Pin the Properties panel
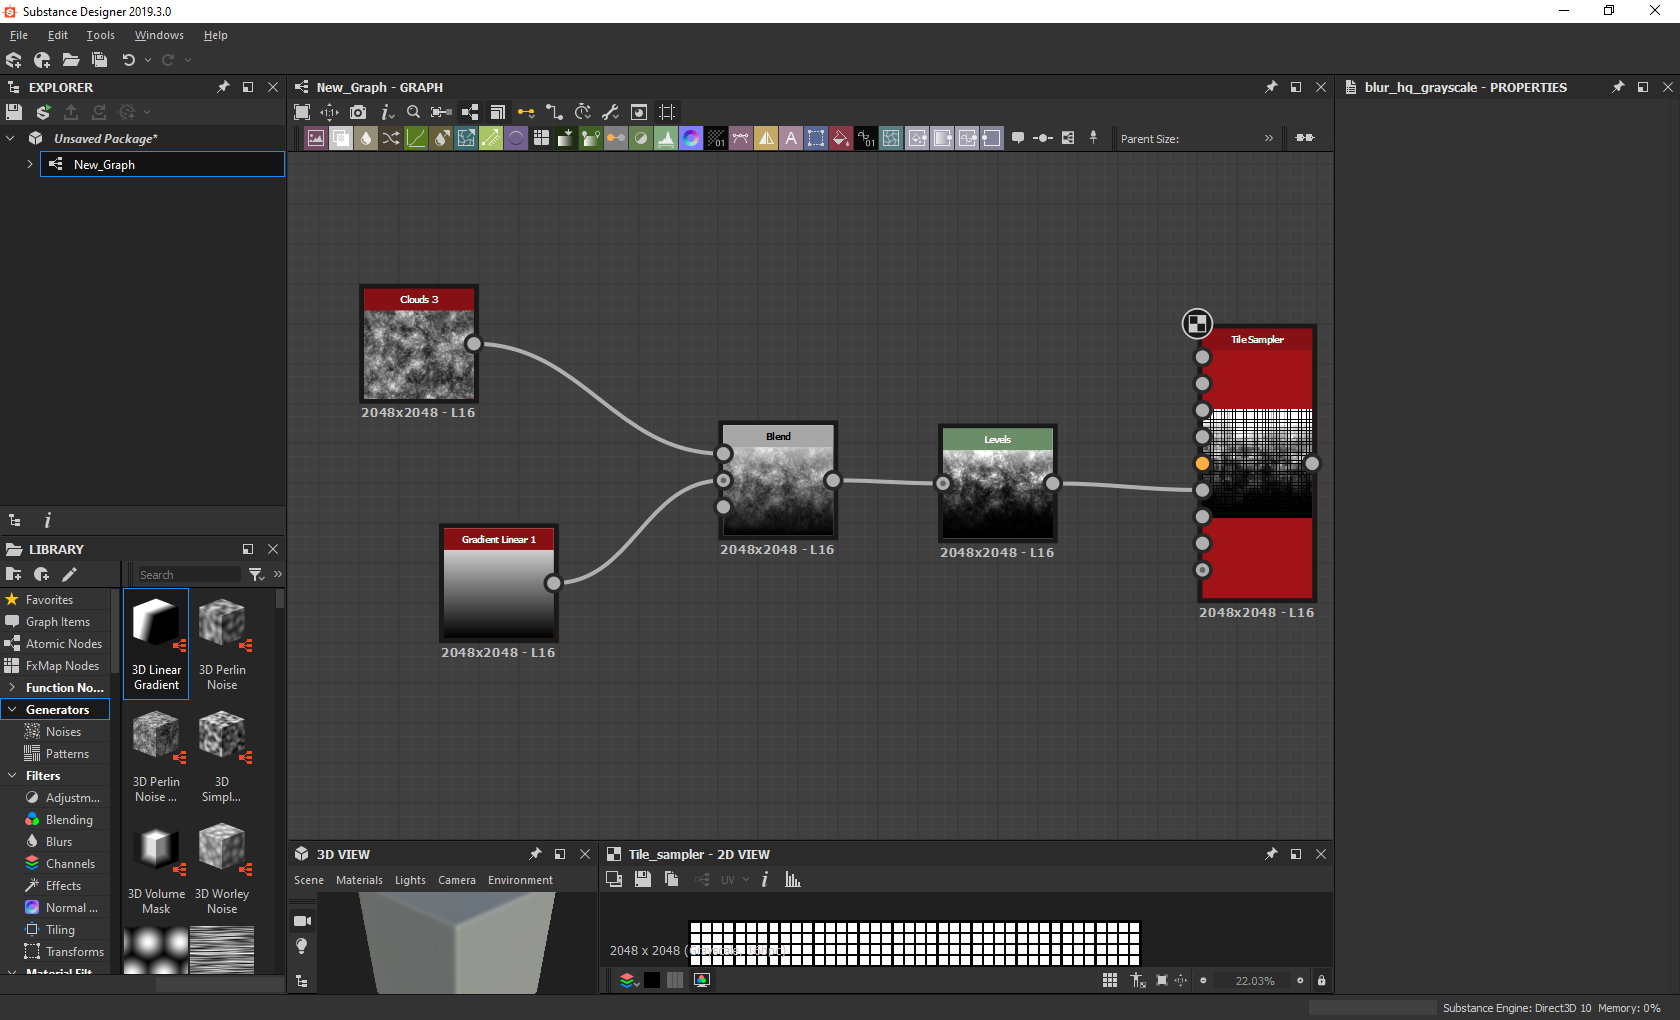 [x=1618, y=87]
